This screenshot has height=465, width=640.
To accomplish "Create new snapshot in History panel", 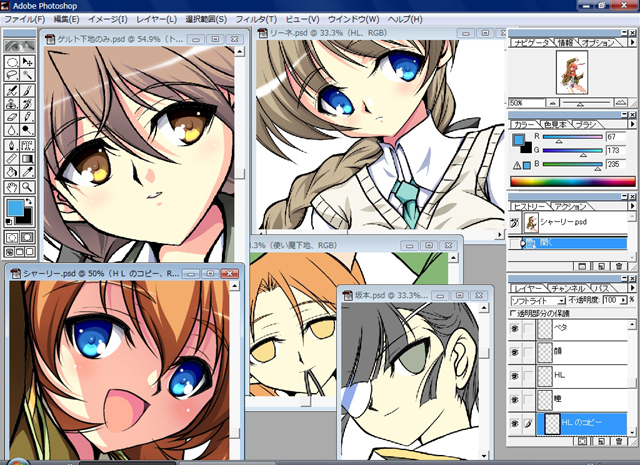I will click(x=601, y=267).
